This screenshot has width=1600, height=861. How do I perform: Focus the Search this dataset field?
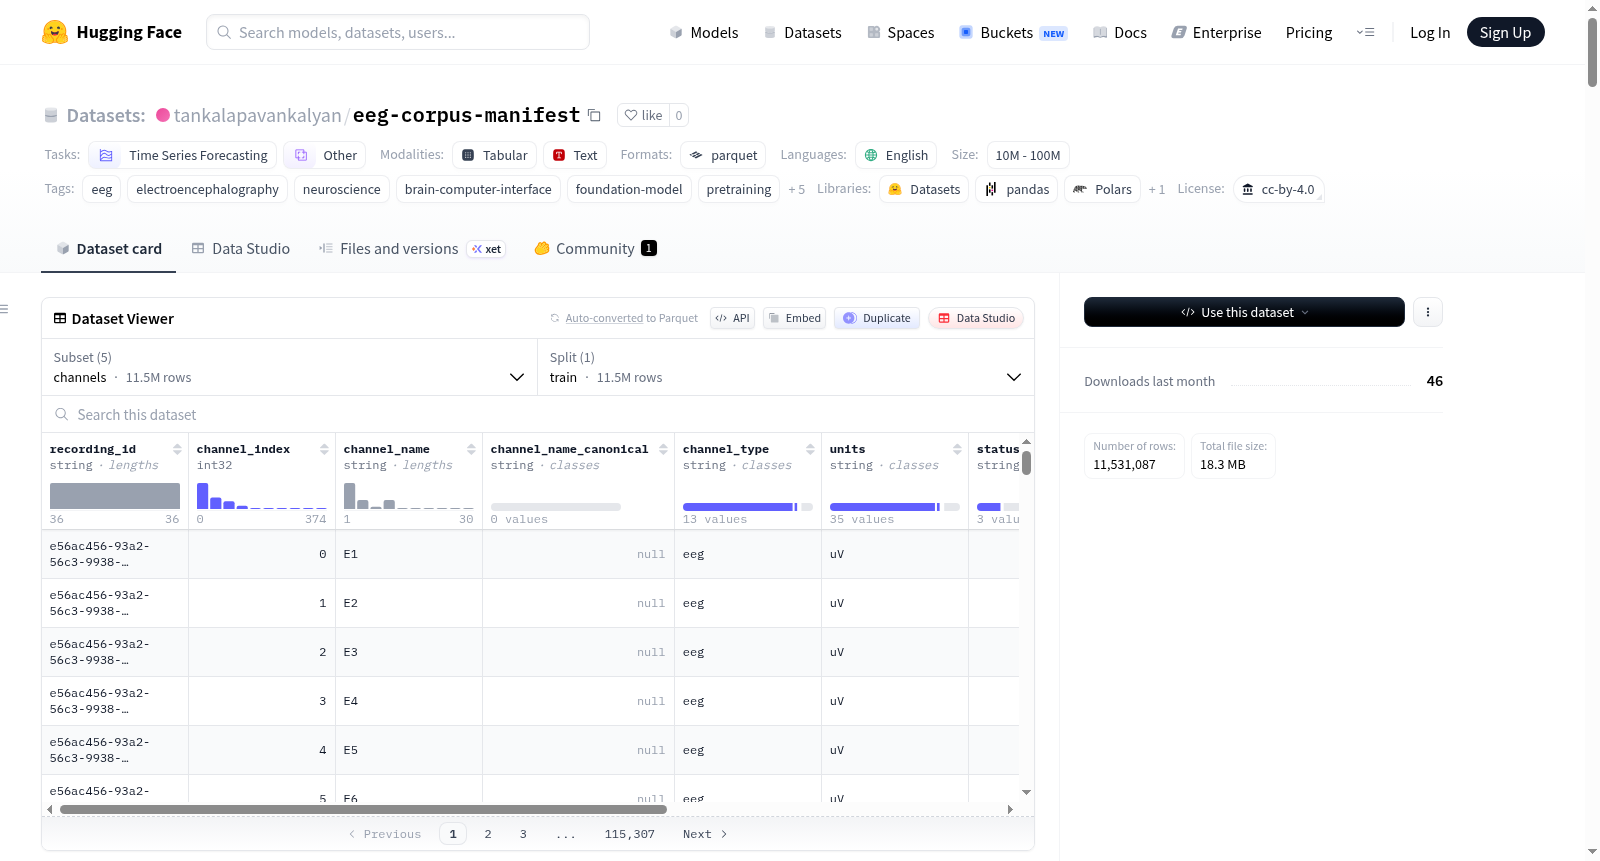coord(538,414)
